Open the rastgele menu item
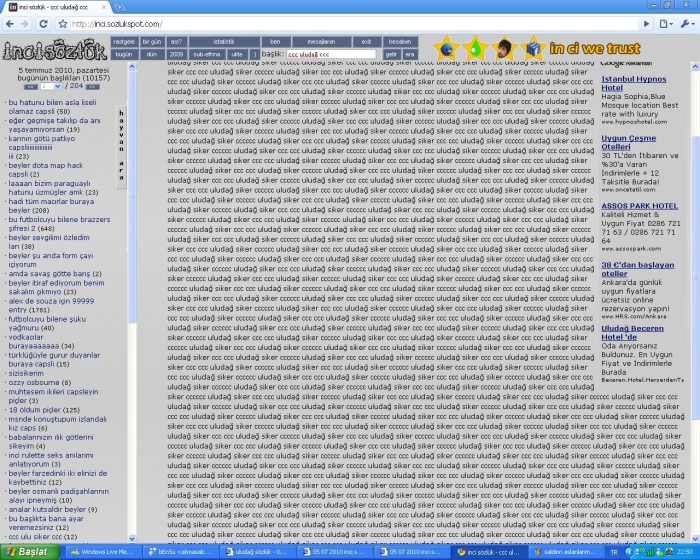The image size is (700, 560). tap(124, 42)
